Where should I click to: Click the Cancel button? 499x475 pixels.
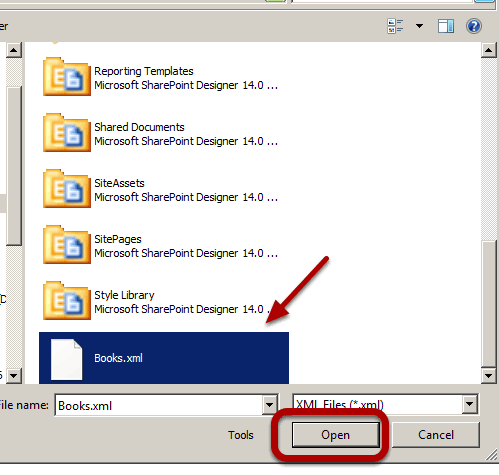(x=436, y=435)
